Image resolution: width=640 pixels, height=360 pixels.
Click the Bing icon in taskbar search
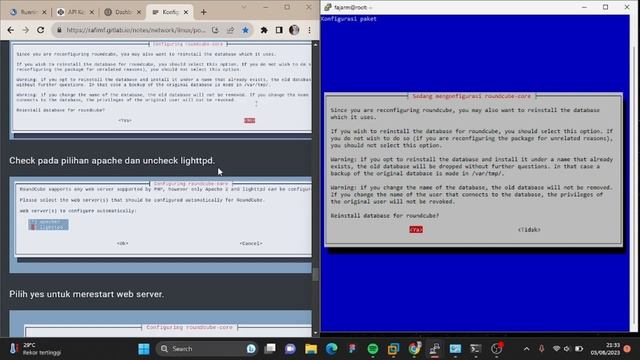click(x=251, y=349)
